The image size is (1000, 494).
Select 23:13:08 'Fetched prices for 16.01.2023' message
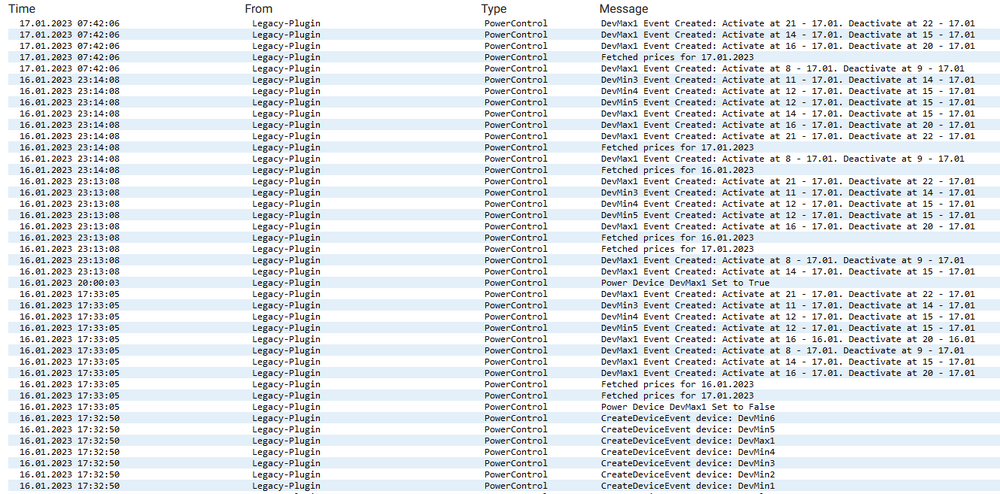pos(677,238)
